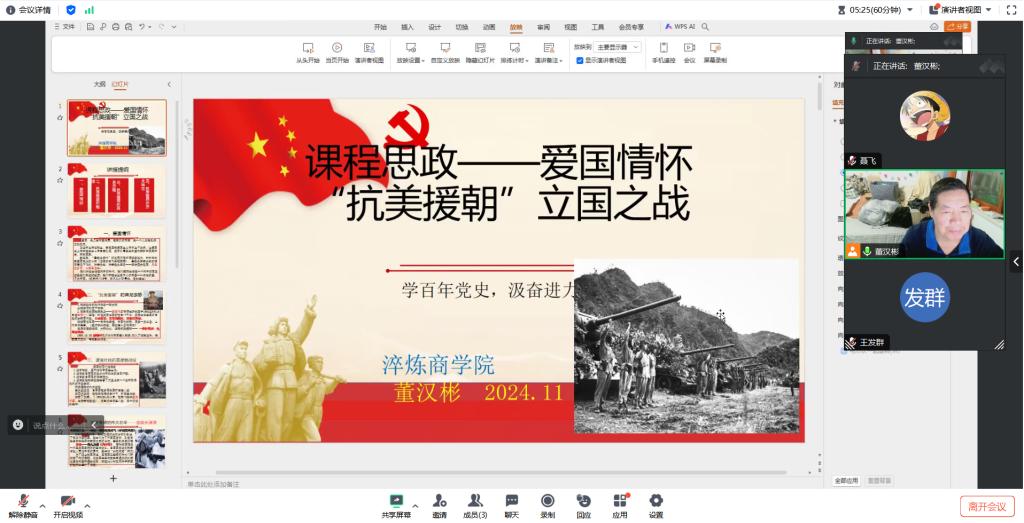Viewport: 1024px width, 523px height.
Task: Open 演讲者视图 view layout dropdown
Action: [x=961, y=10]
